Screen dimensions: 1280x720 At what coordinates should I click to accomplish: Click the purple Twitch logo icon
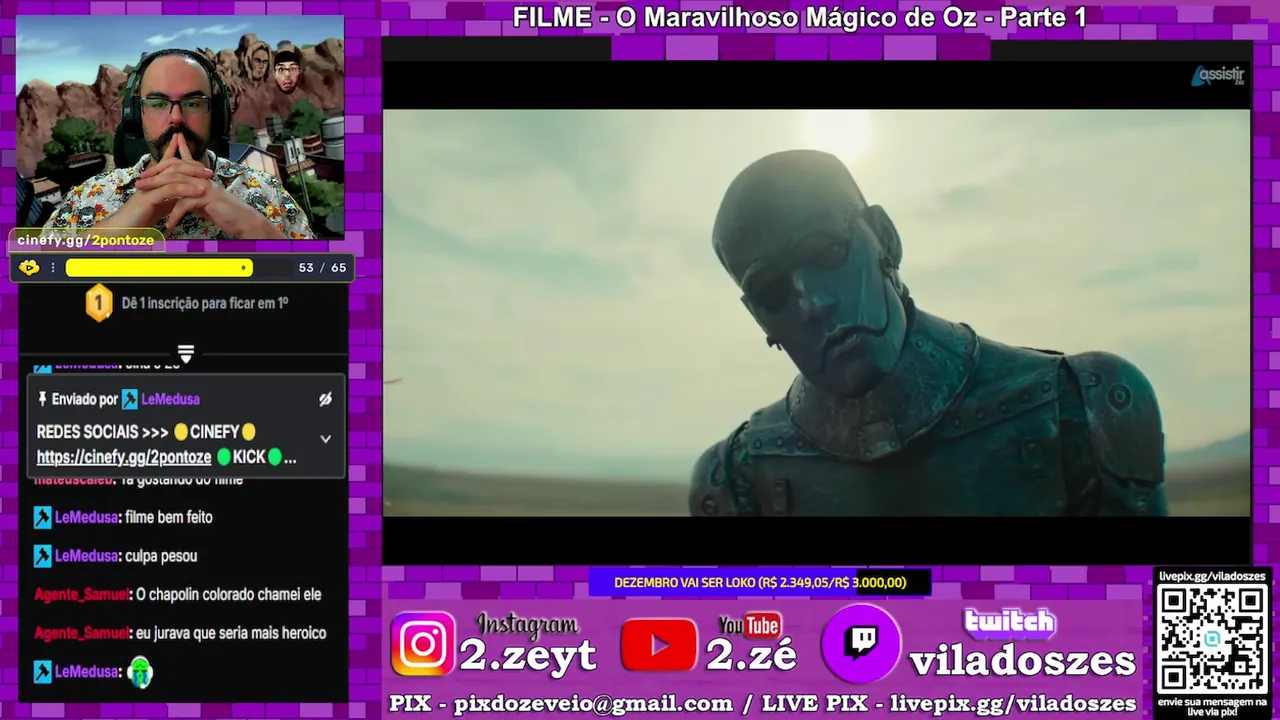(861, 643)
